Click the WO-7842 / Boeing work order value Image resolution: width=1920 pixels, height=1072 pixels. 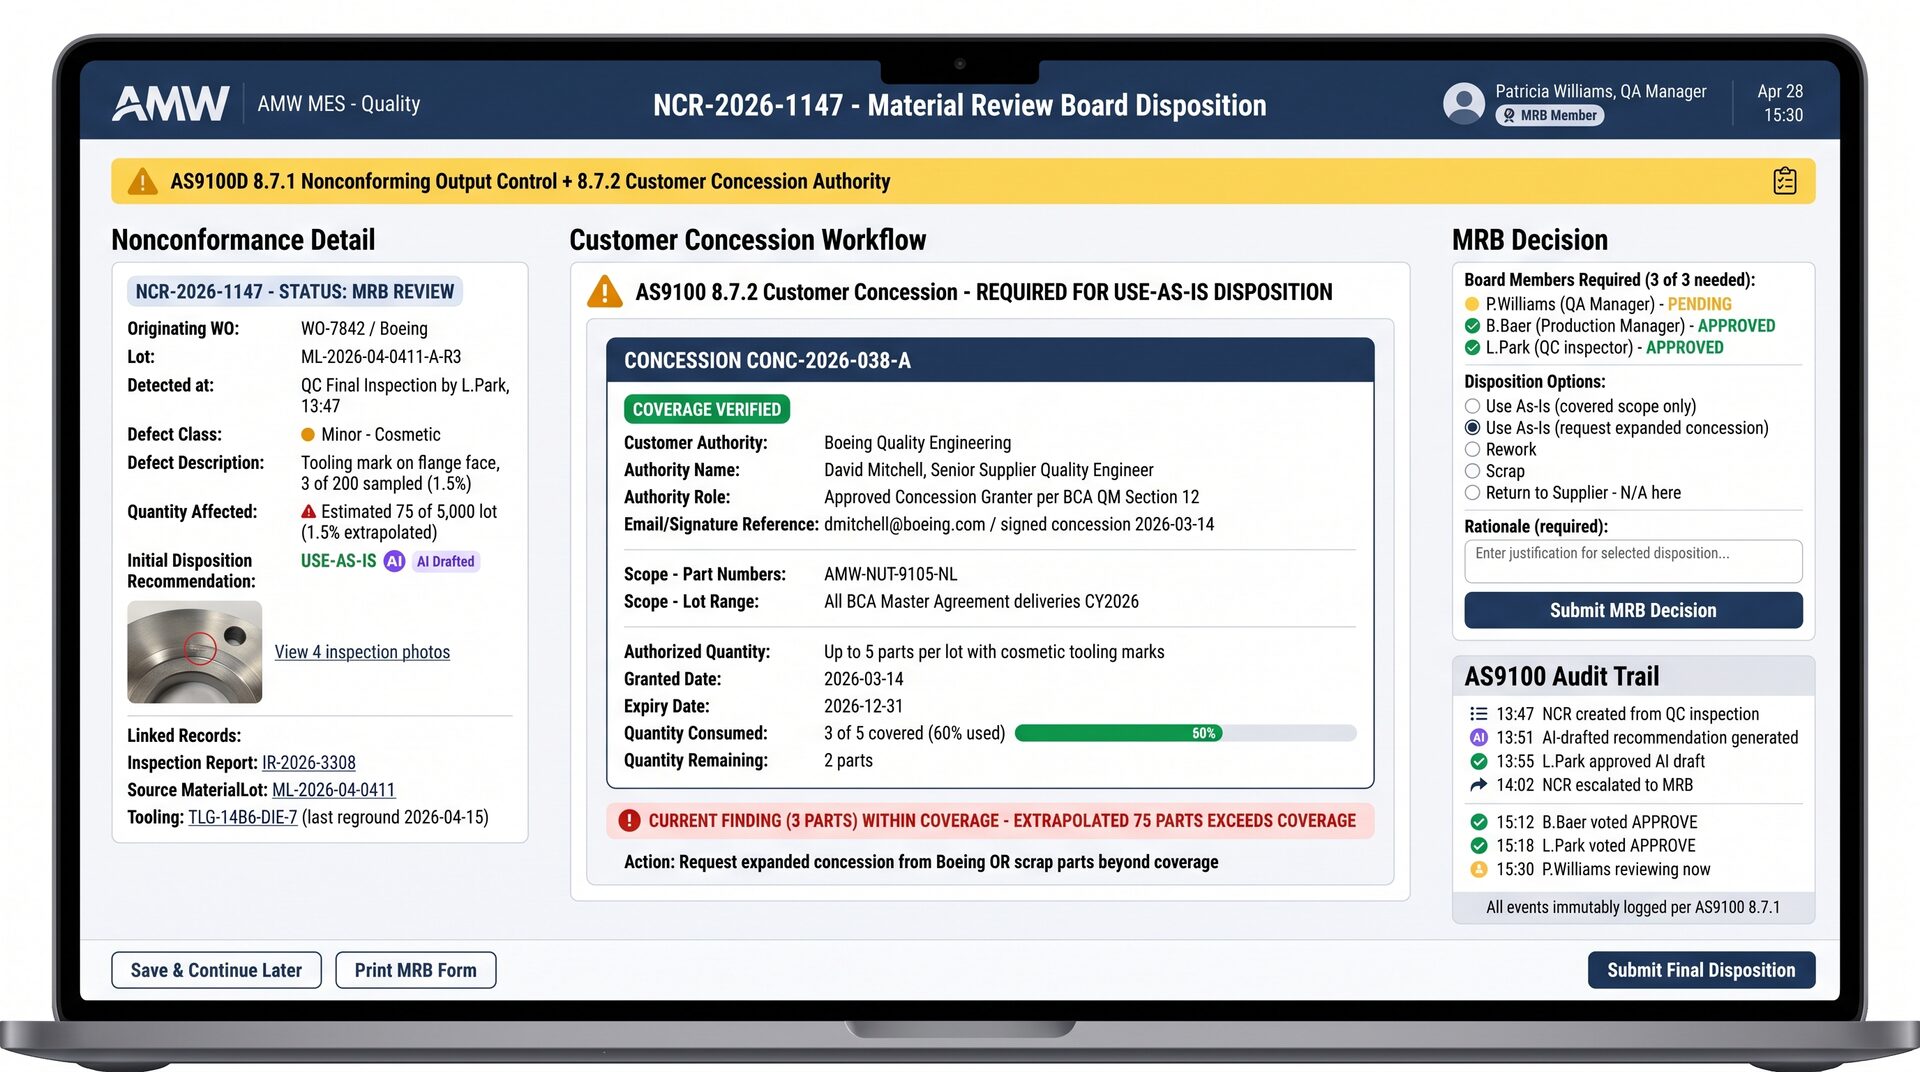pos(364,329)
